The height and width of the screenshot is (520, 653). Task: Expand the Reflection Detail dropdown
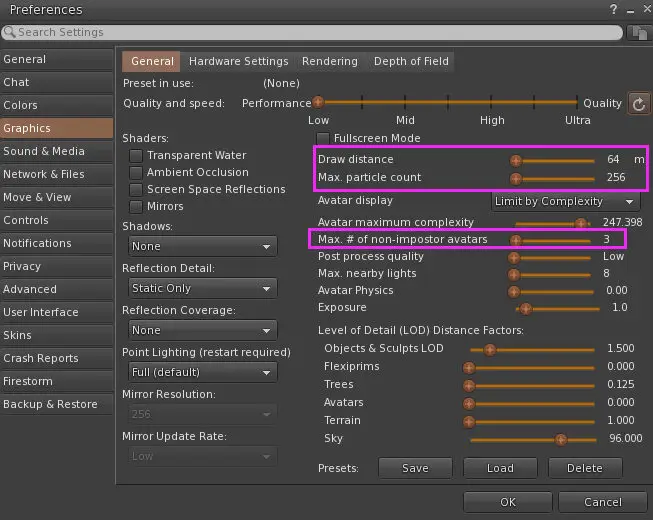pyautogui.click(x=202, y=288)
